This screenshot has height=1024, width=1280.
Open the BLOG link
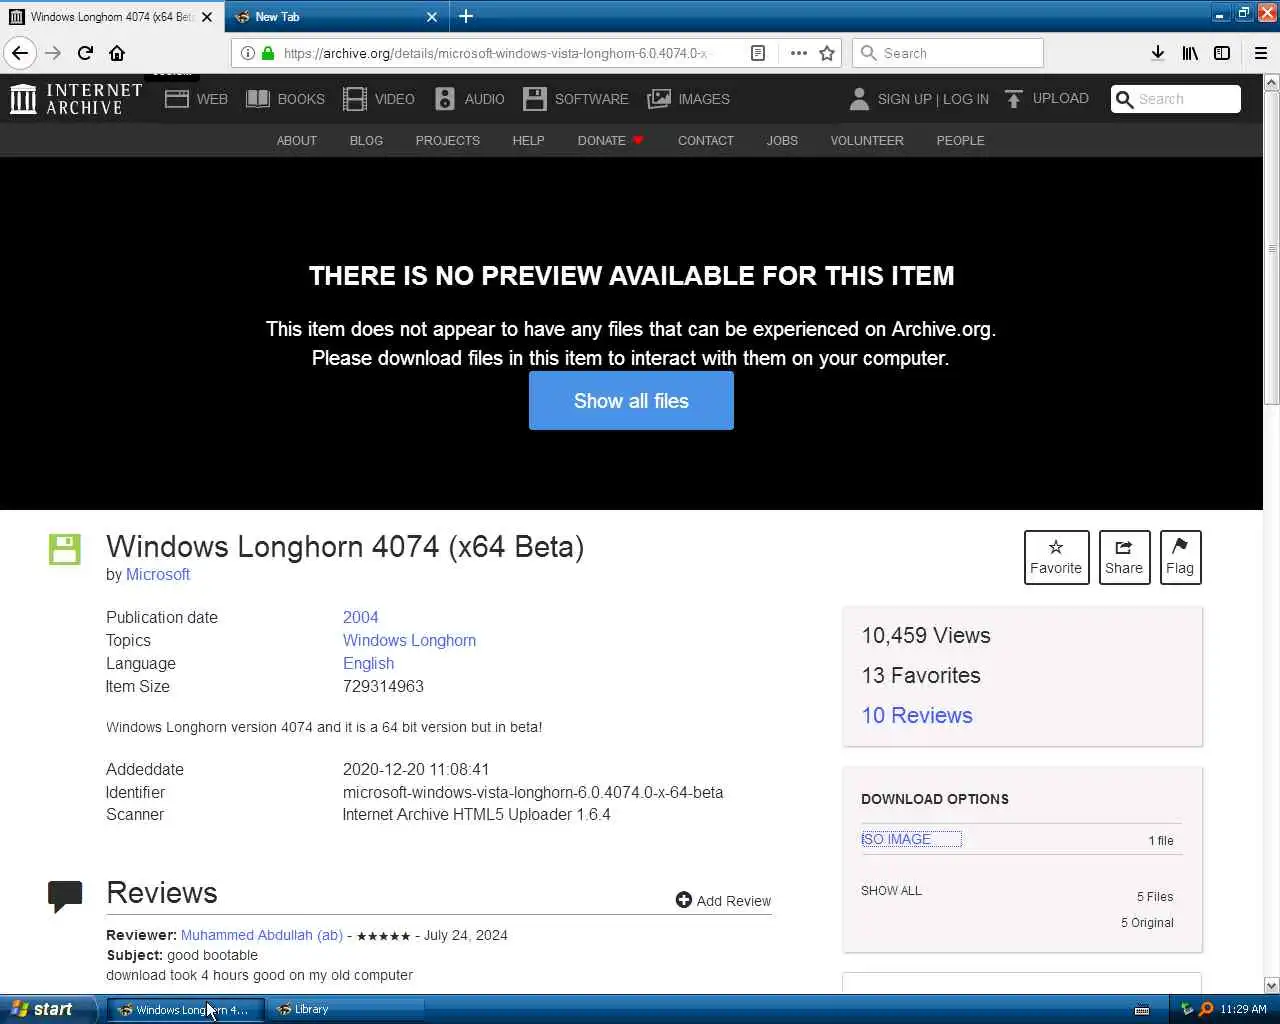click(366, 141)
